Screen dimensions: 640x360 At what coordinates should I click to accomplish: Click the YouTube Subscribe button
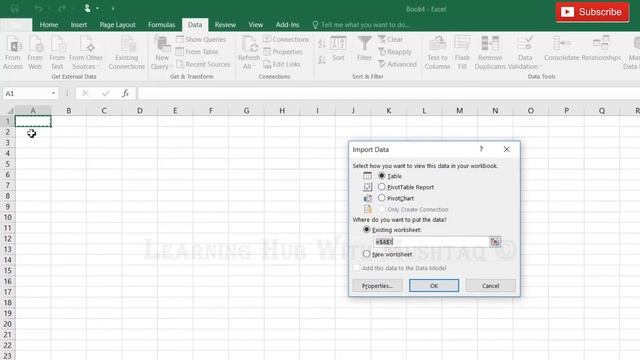[592, 12]
